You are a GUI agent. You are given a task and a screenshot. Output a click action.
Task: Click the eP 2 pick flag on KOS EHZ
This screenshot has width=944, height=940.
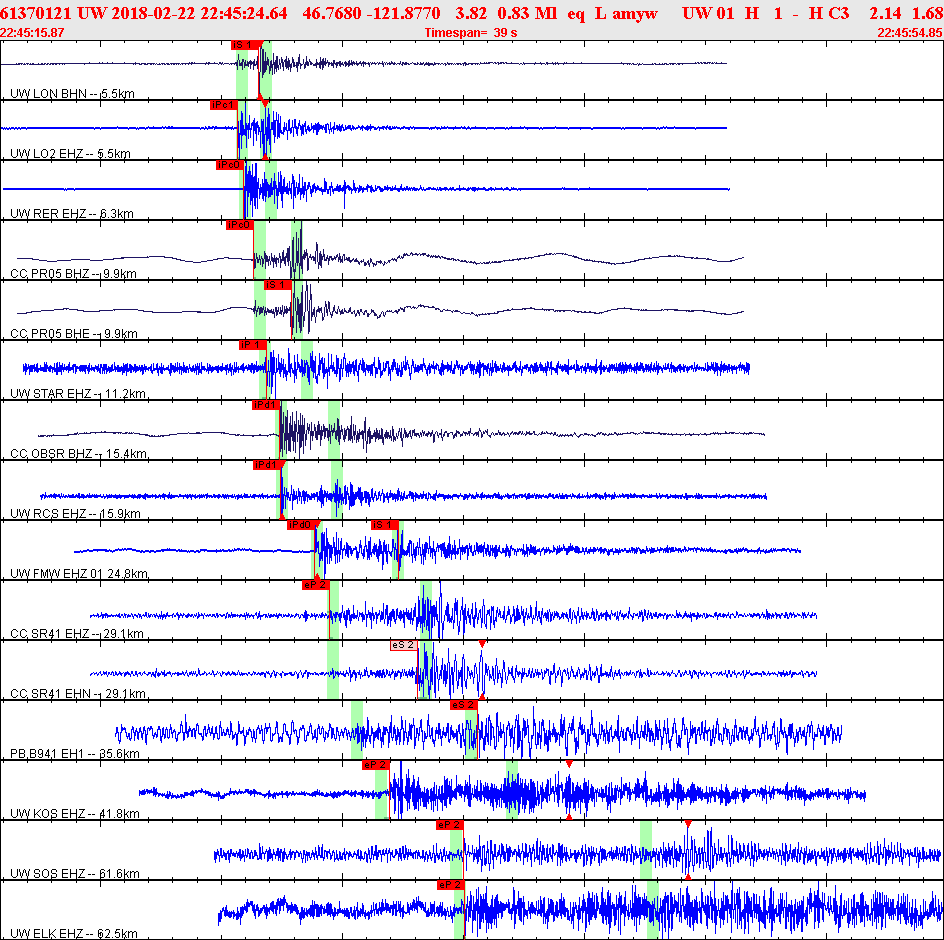tap(376, 765)
